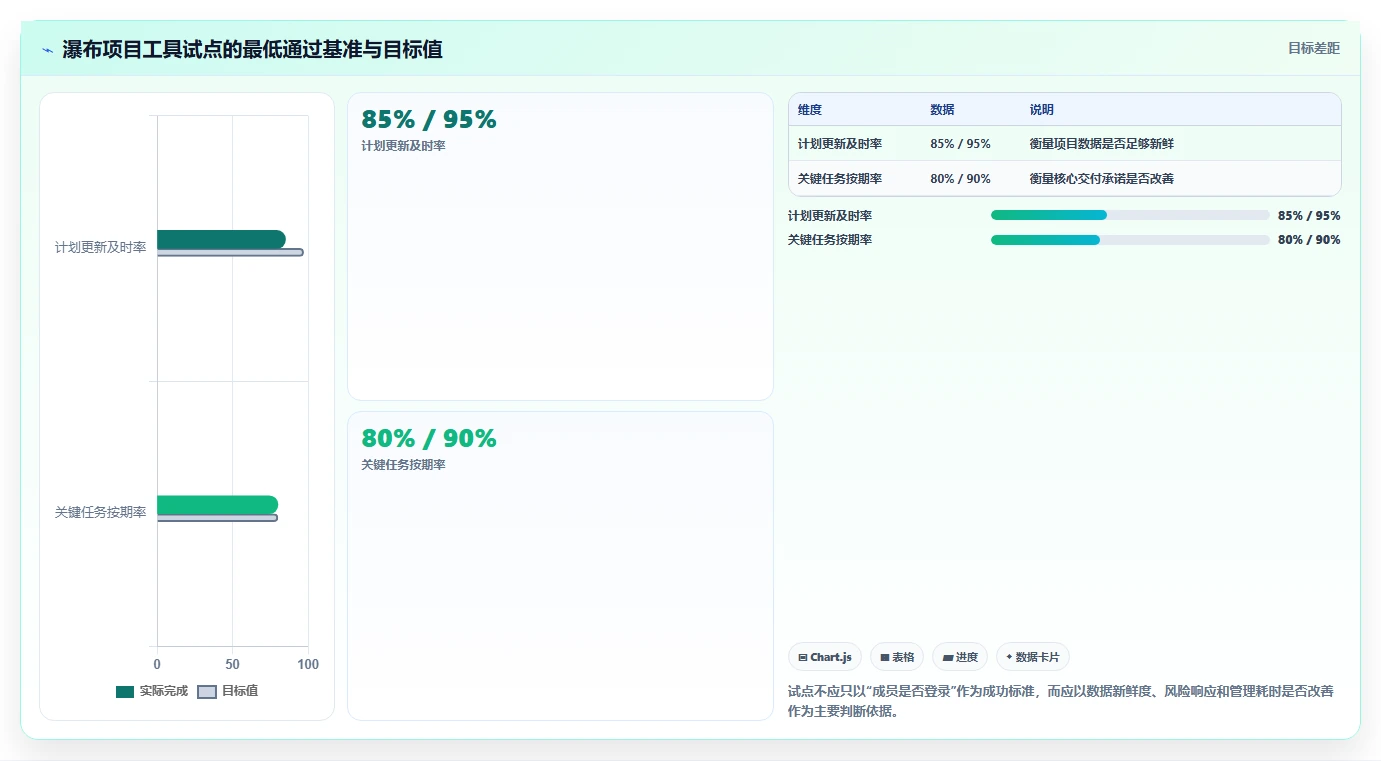1381x761 pixels.
Task: Click the 80% / 90% progress value text
Action: [1309, 240]
